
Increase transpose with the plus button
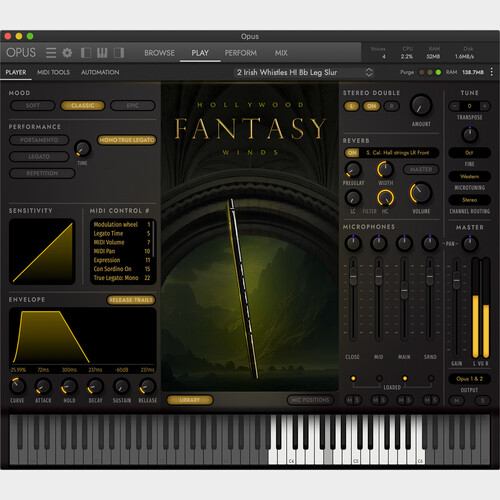point(485,106)
